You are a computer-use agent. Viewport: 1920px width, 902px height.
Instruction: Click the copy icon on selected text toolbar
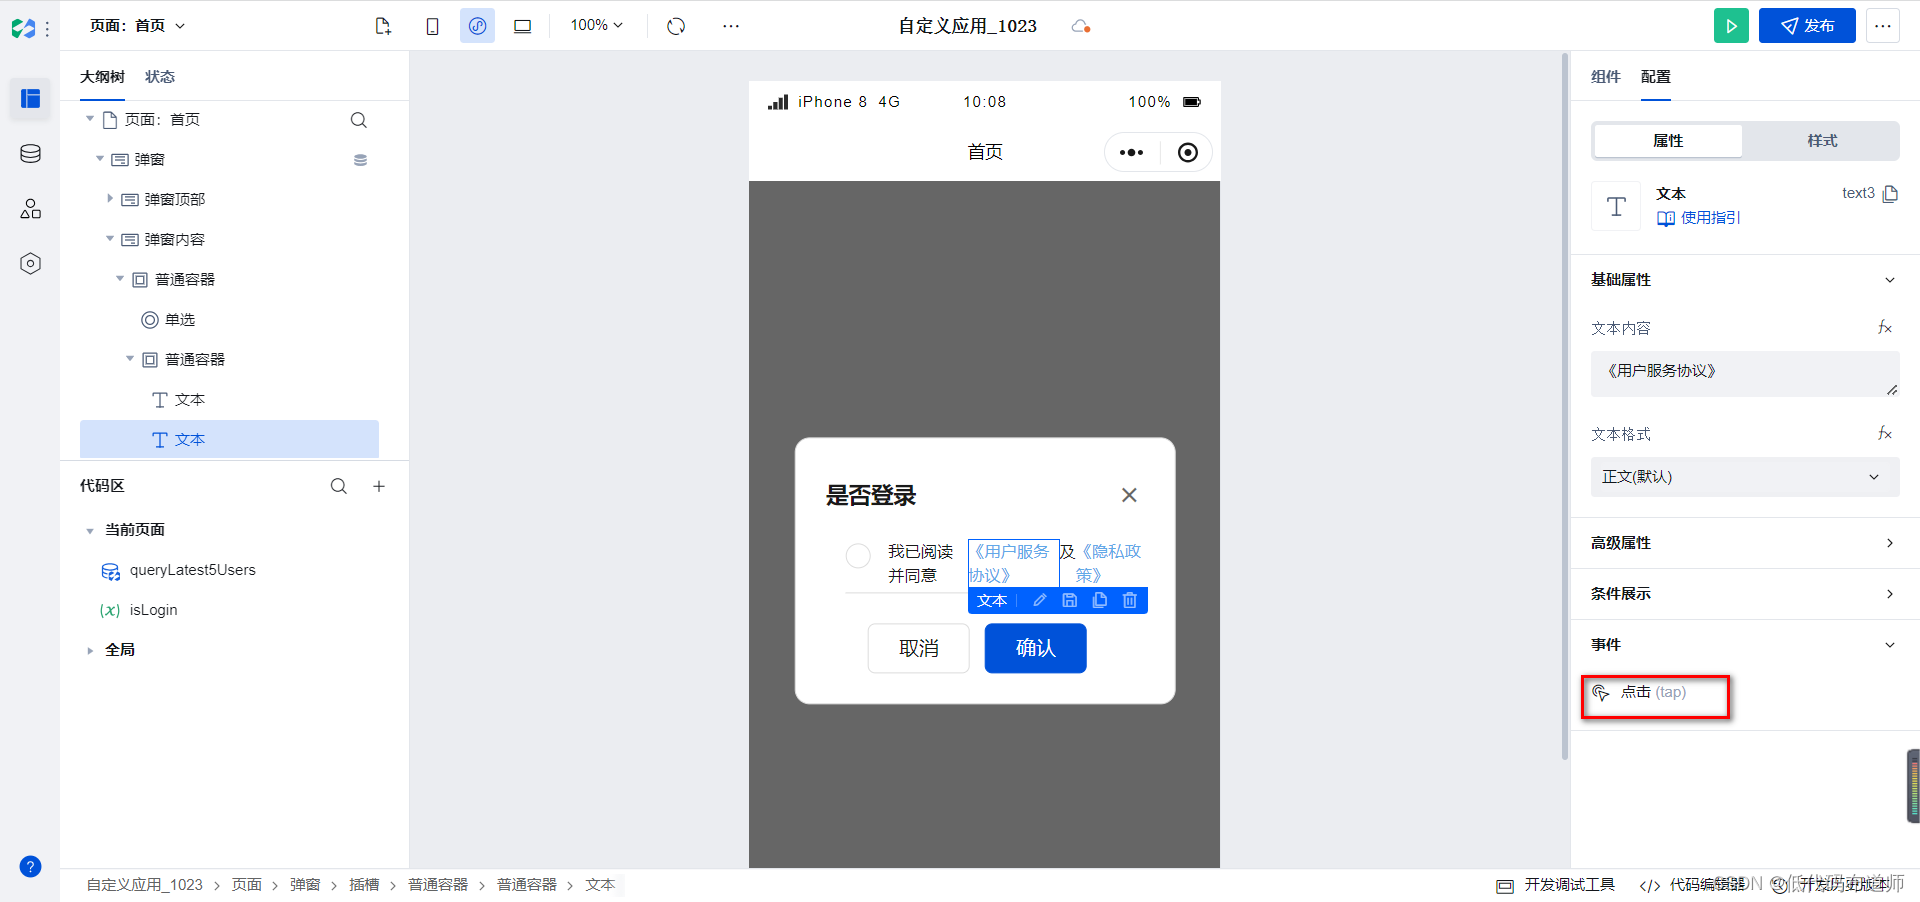tap(1099, 600)
